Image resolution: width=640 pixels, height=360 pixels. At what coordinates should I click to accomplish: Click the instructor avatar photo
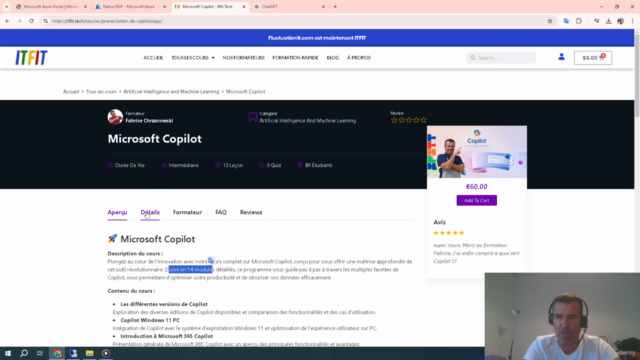[x=115, y=117]
